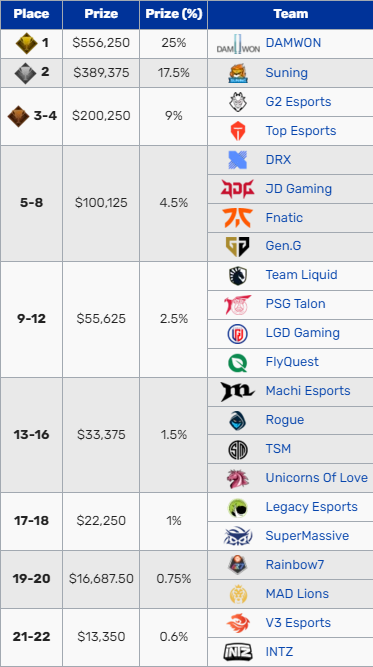Click the gold first place medal icon
373x667 pixels.
tap(26, 43)
